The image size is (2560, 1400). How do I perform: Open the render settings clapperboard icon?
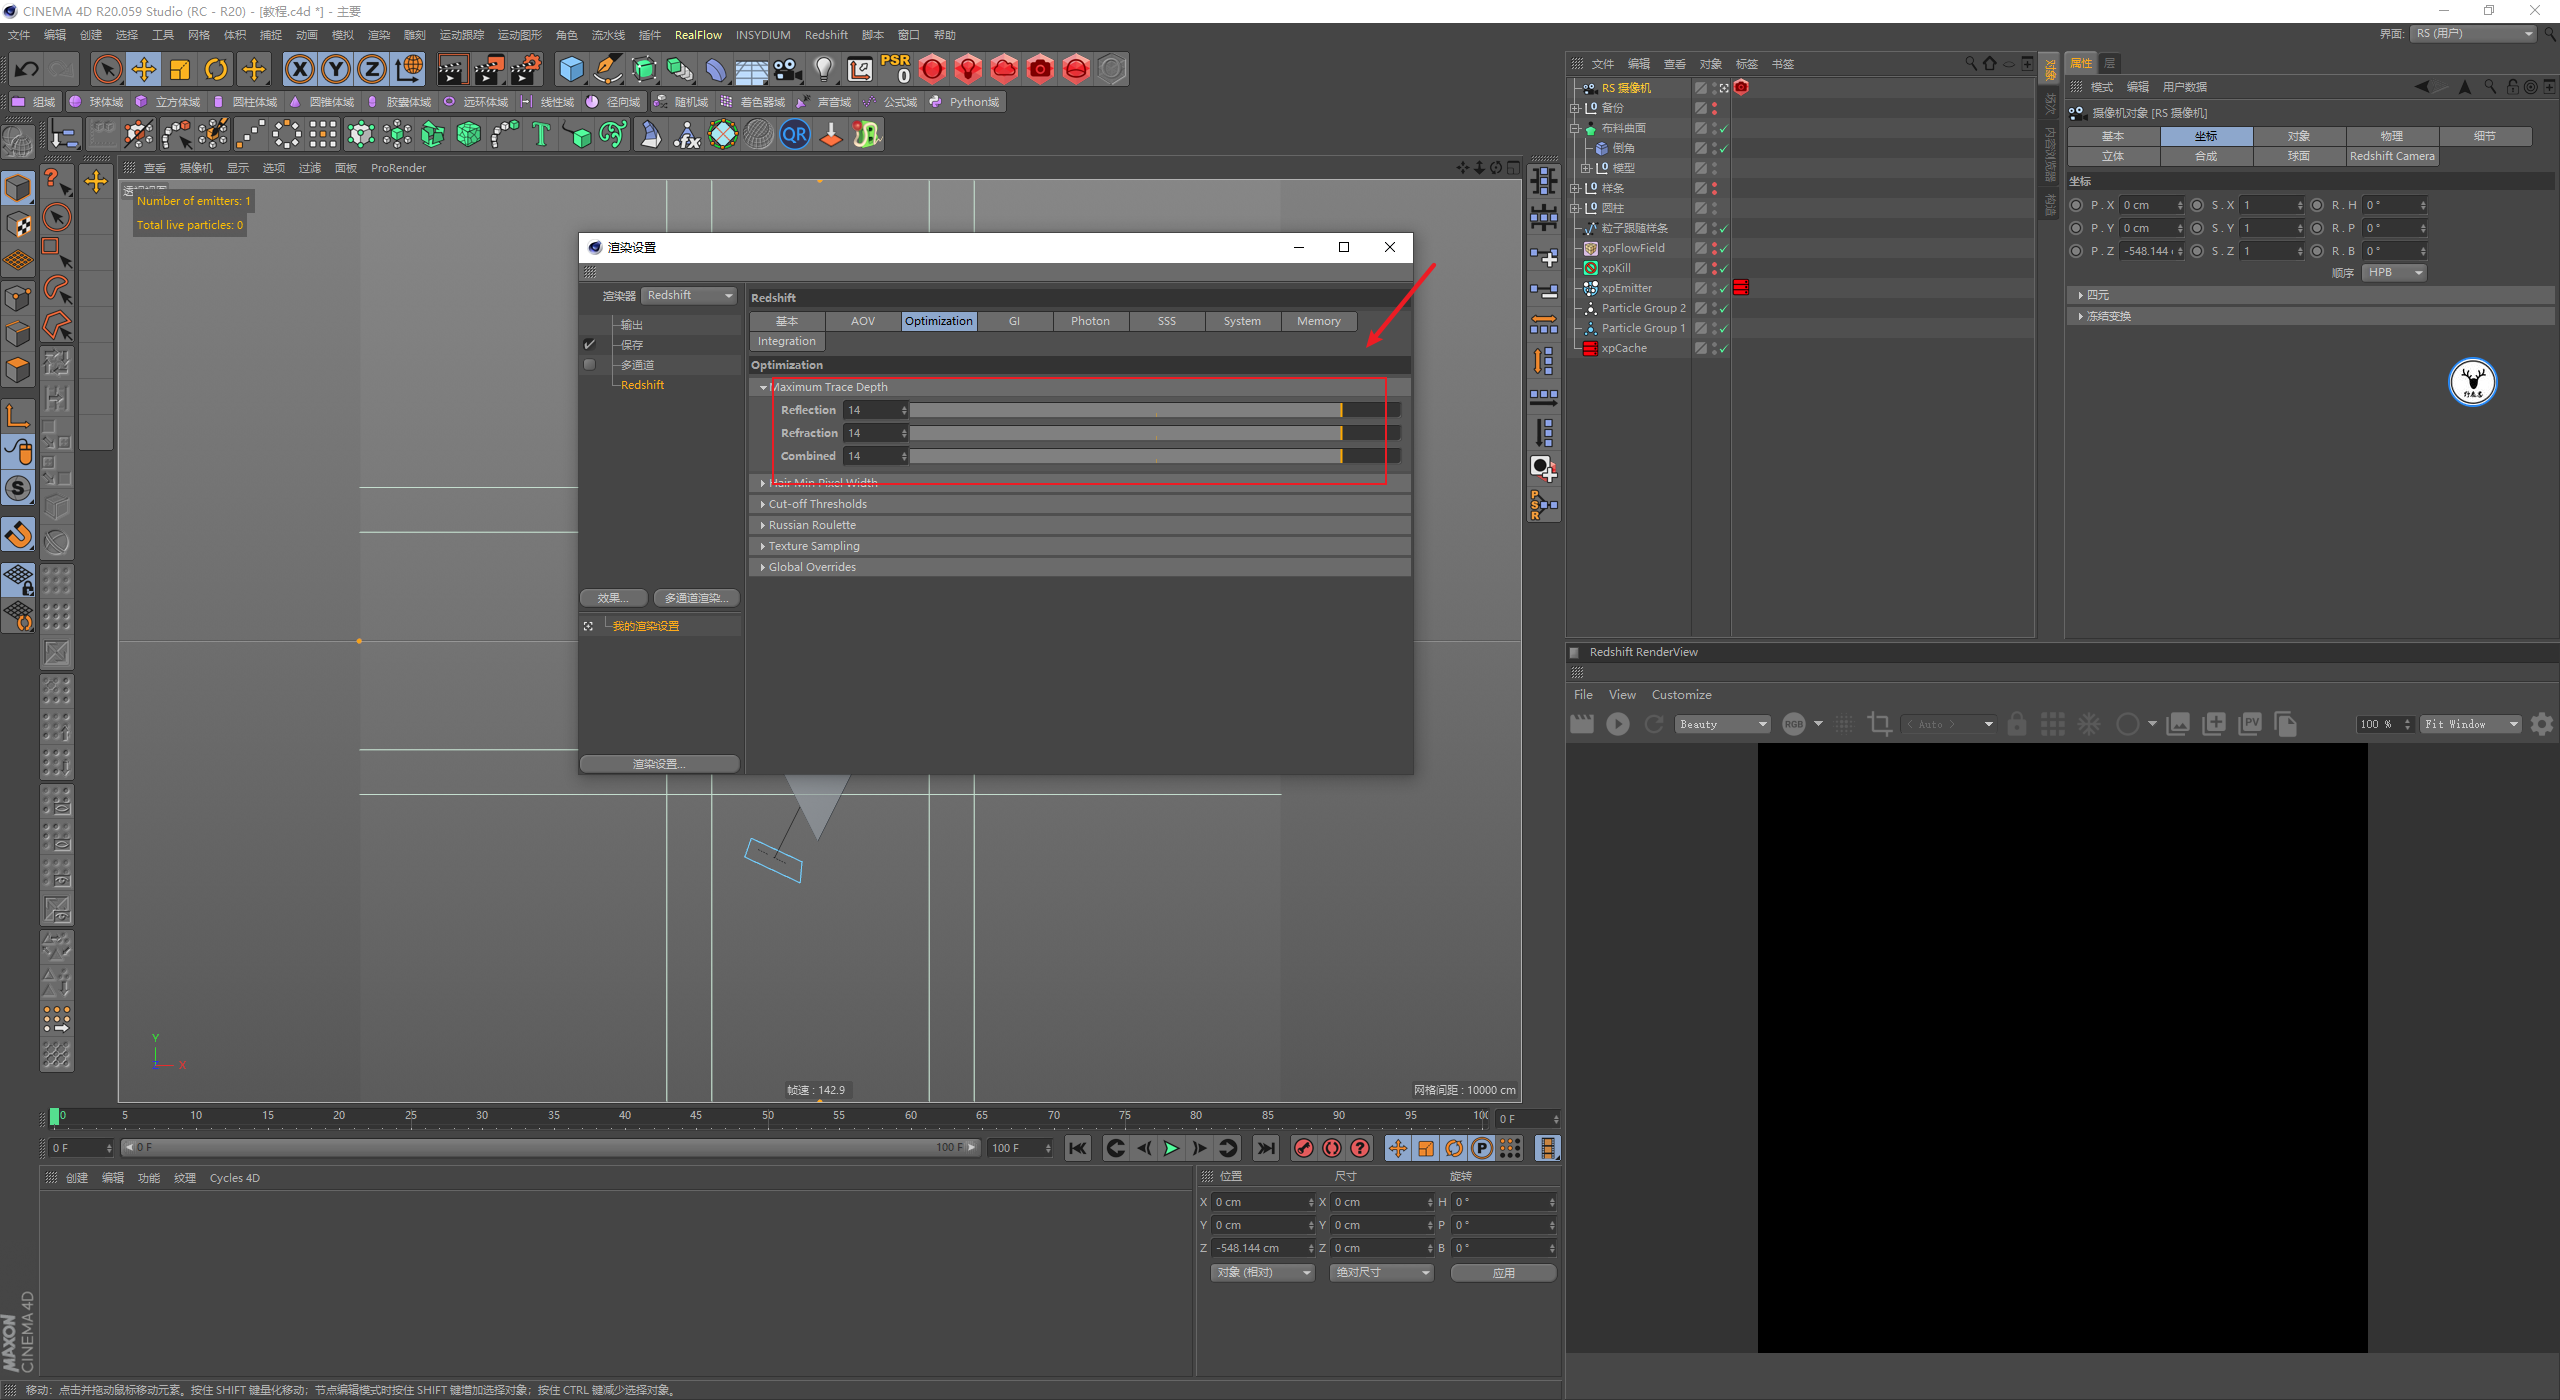pos(525,69)
